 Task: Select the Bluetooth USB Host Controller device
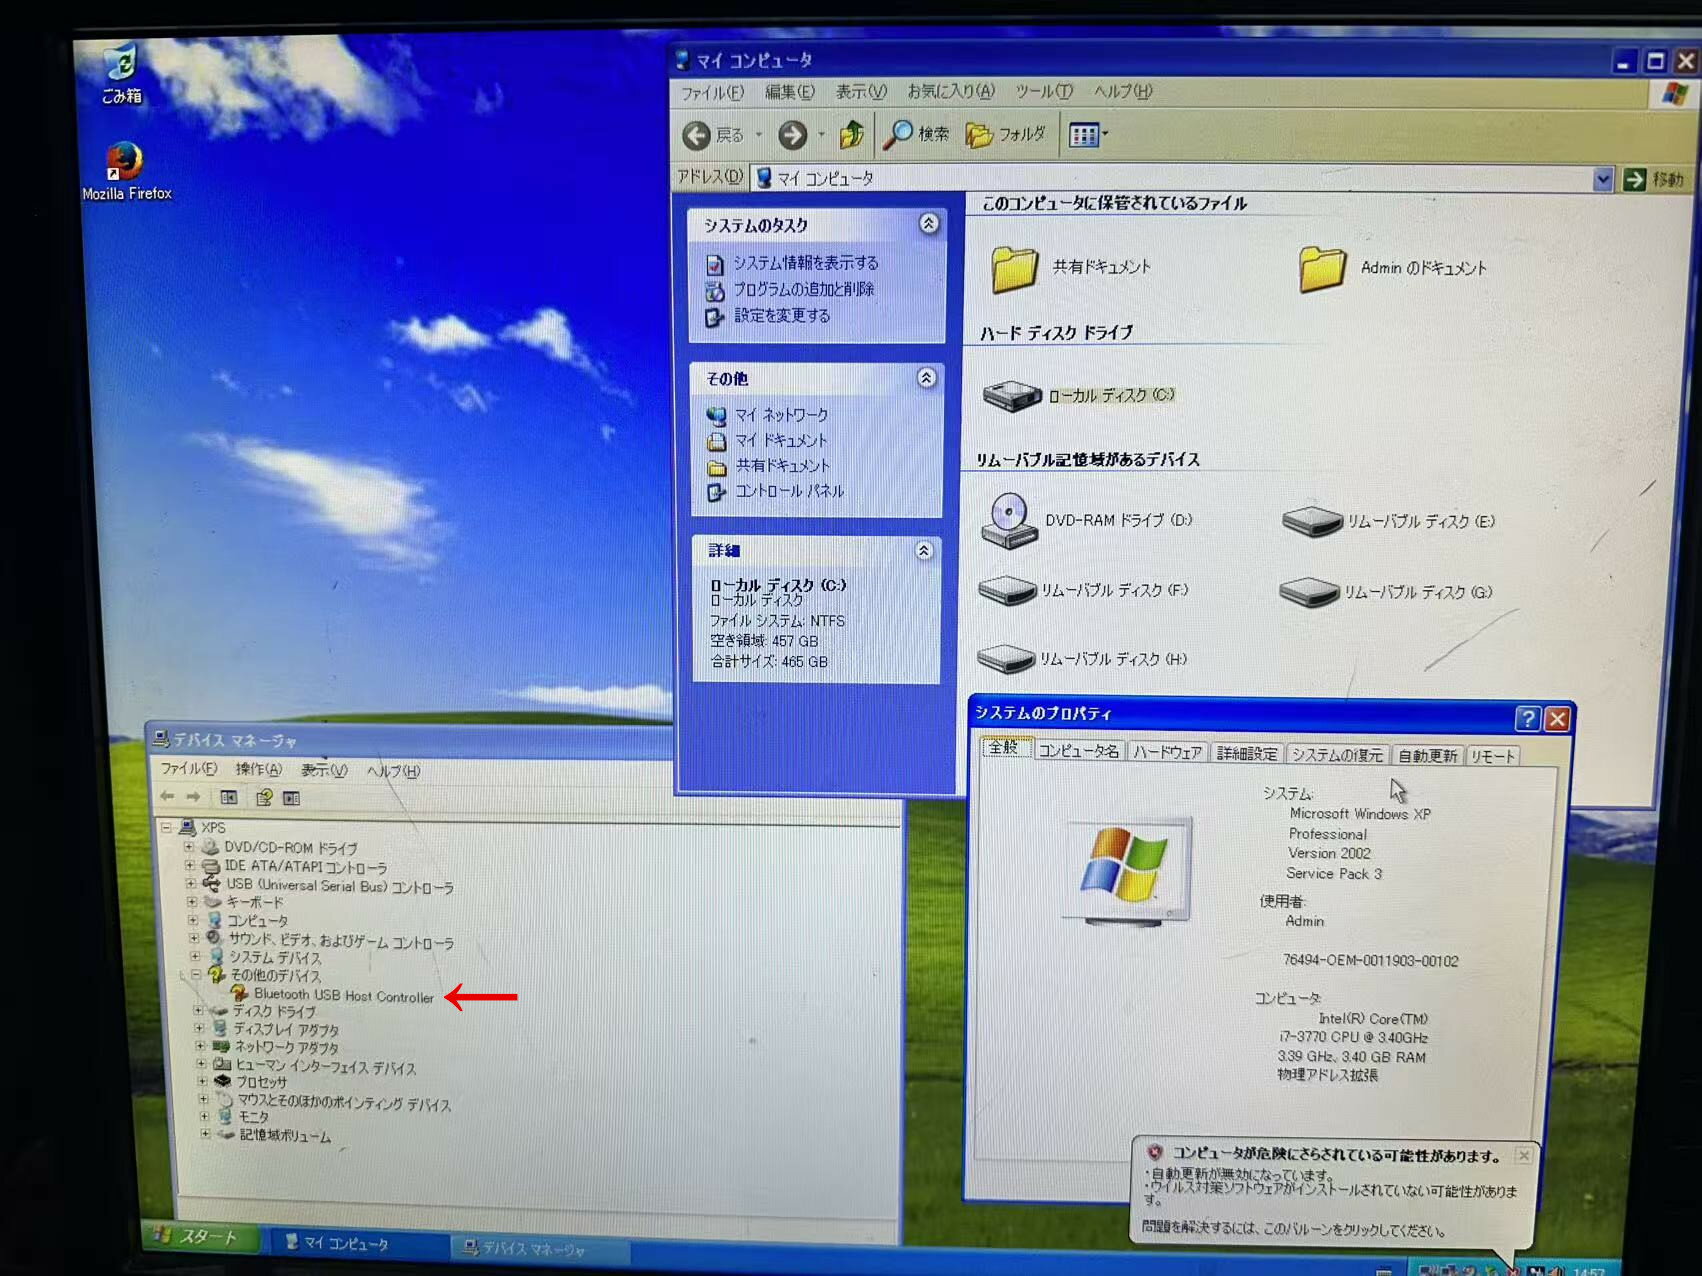(x=343, y=996)
